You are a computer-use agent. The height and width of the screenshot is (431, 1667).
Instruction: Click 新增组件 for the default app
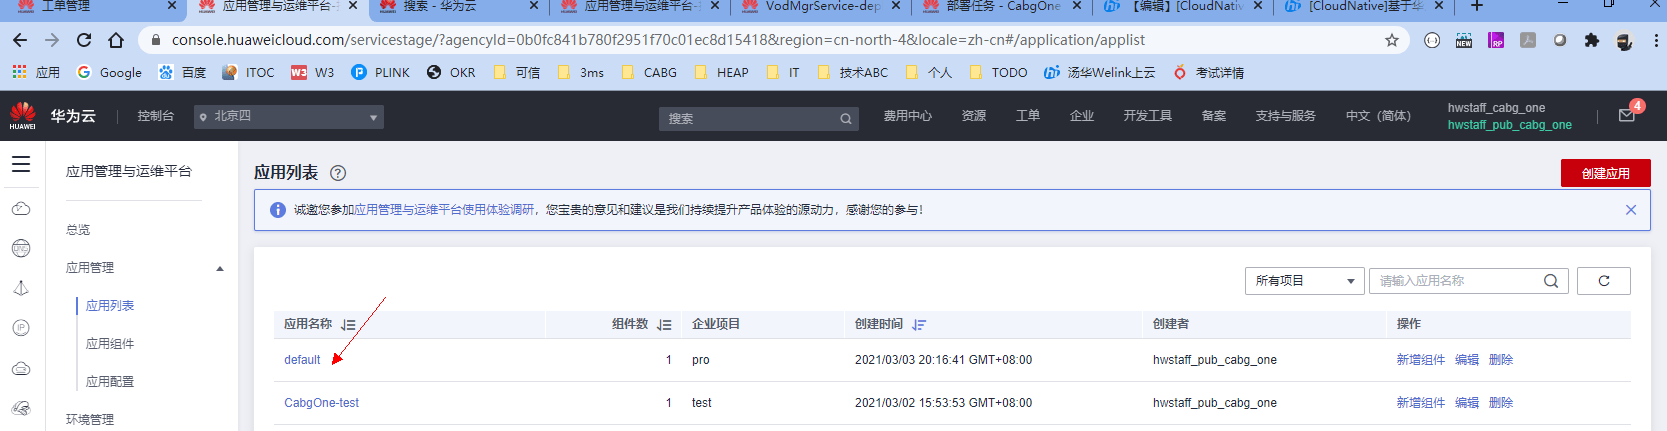[1421, 360]
